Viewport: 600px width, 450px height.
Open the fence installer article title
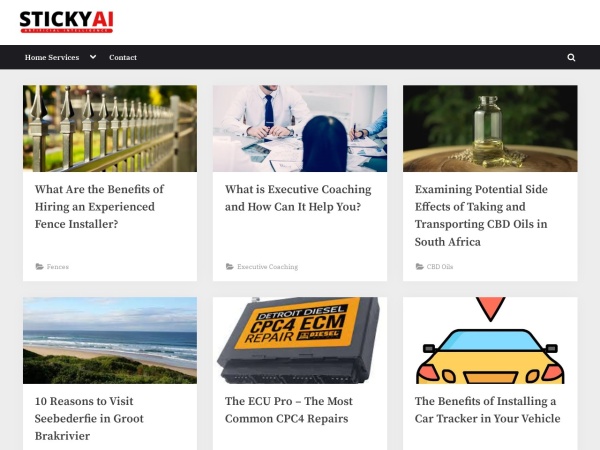(99, 207)
